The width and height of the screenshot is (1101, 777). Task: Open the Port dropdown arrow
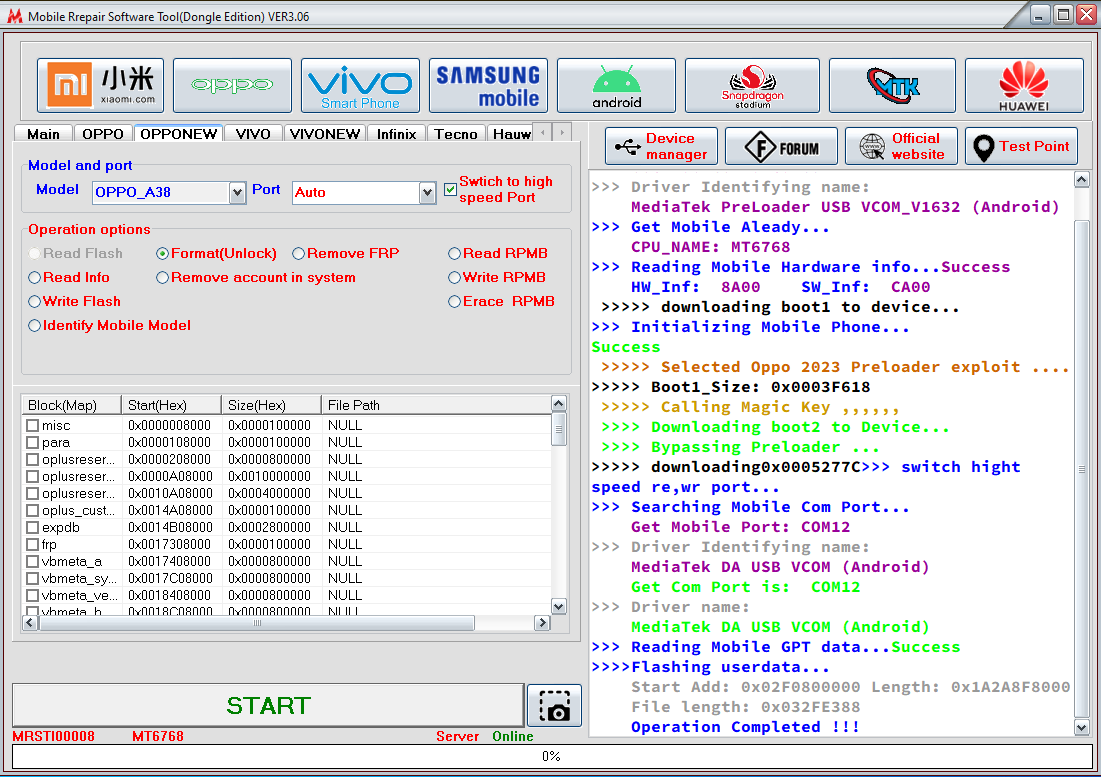pos(427,192)
